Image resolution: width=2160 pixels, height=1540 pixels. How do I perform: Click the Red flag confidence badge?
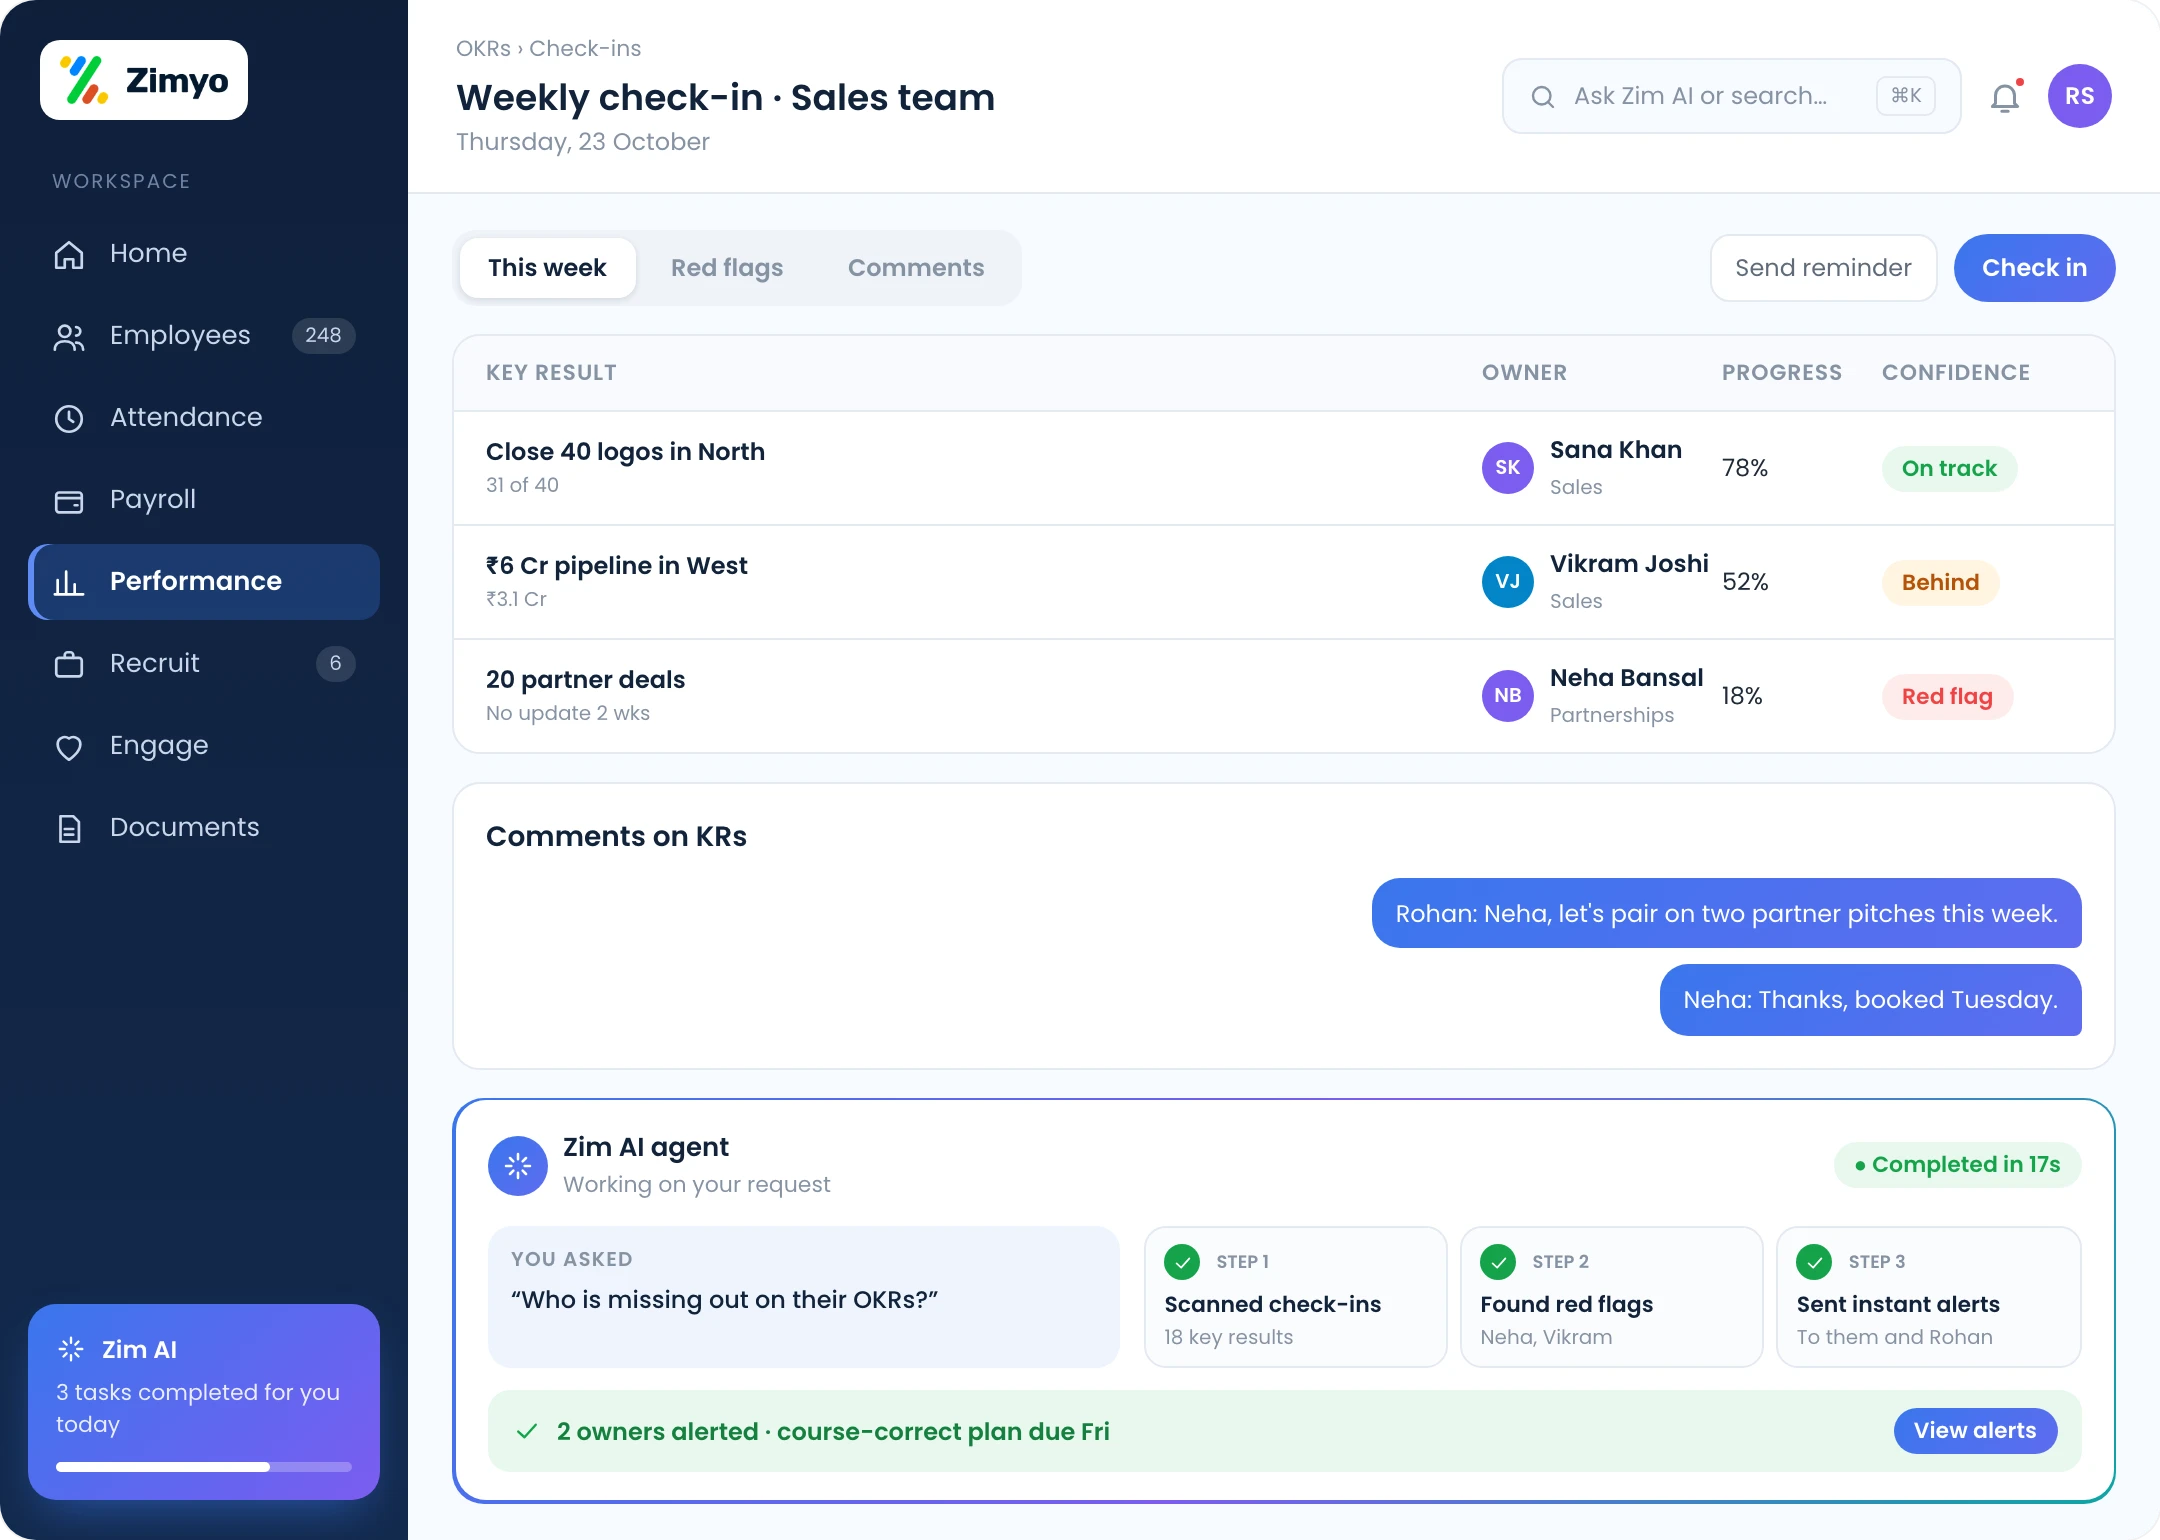point(1947,696)
